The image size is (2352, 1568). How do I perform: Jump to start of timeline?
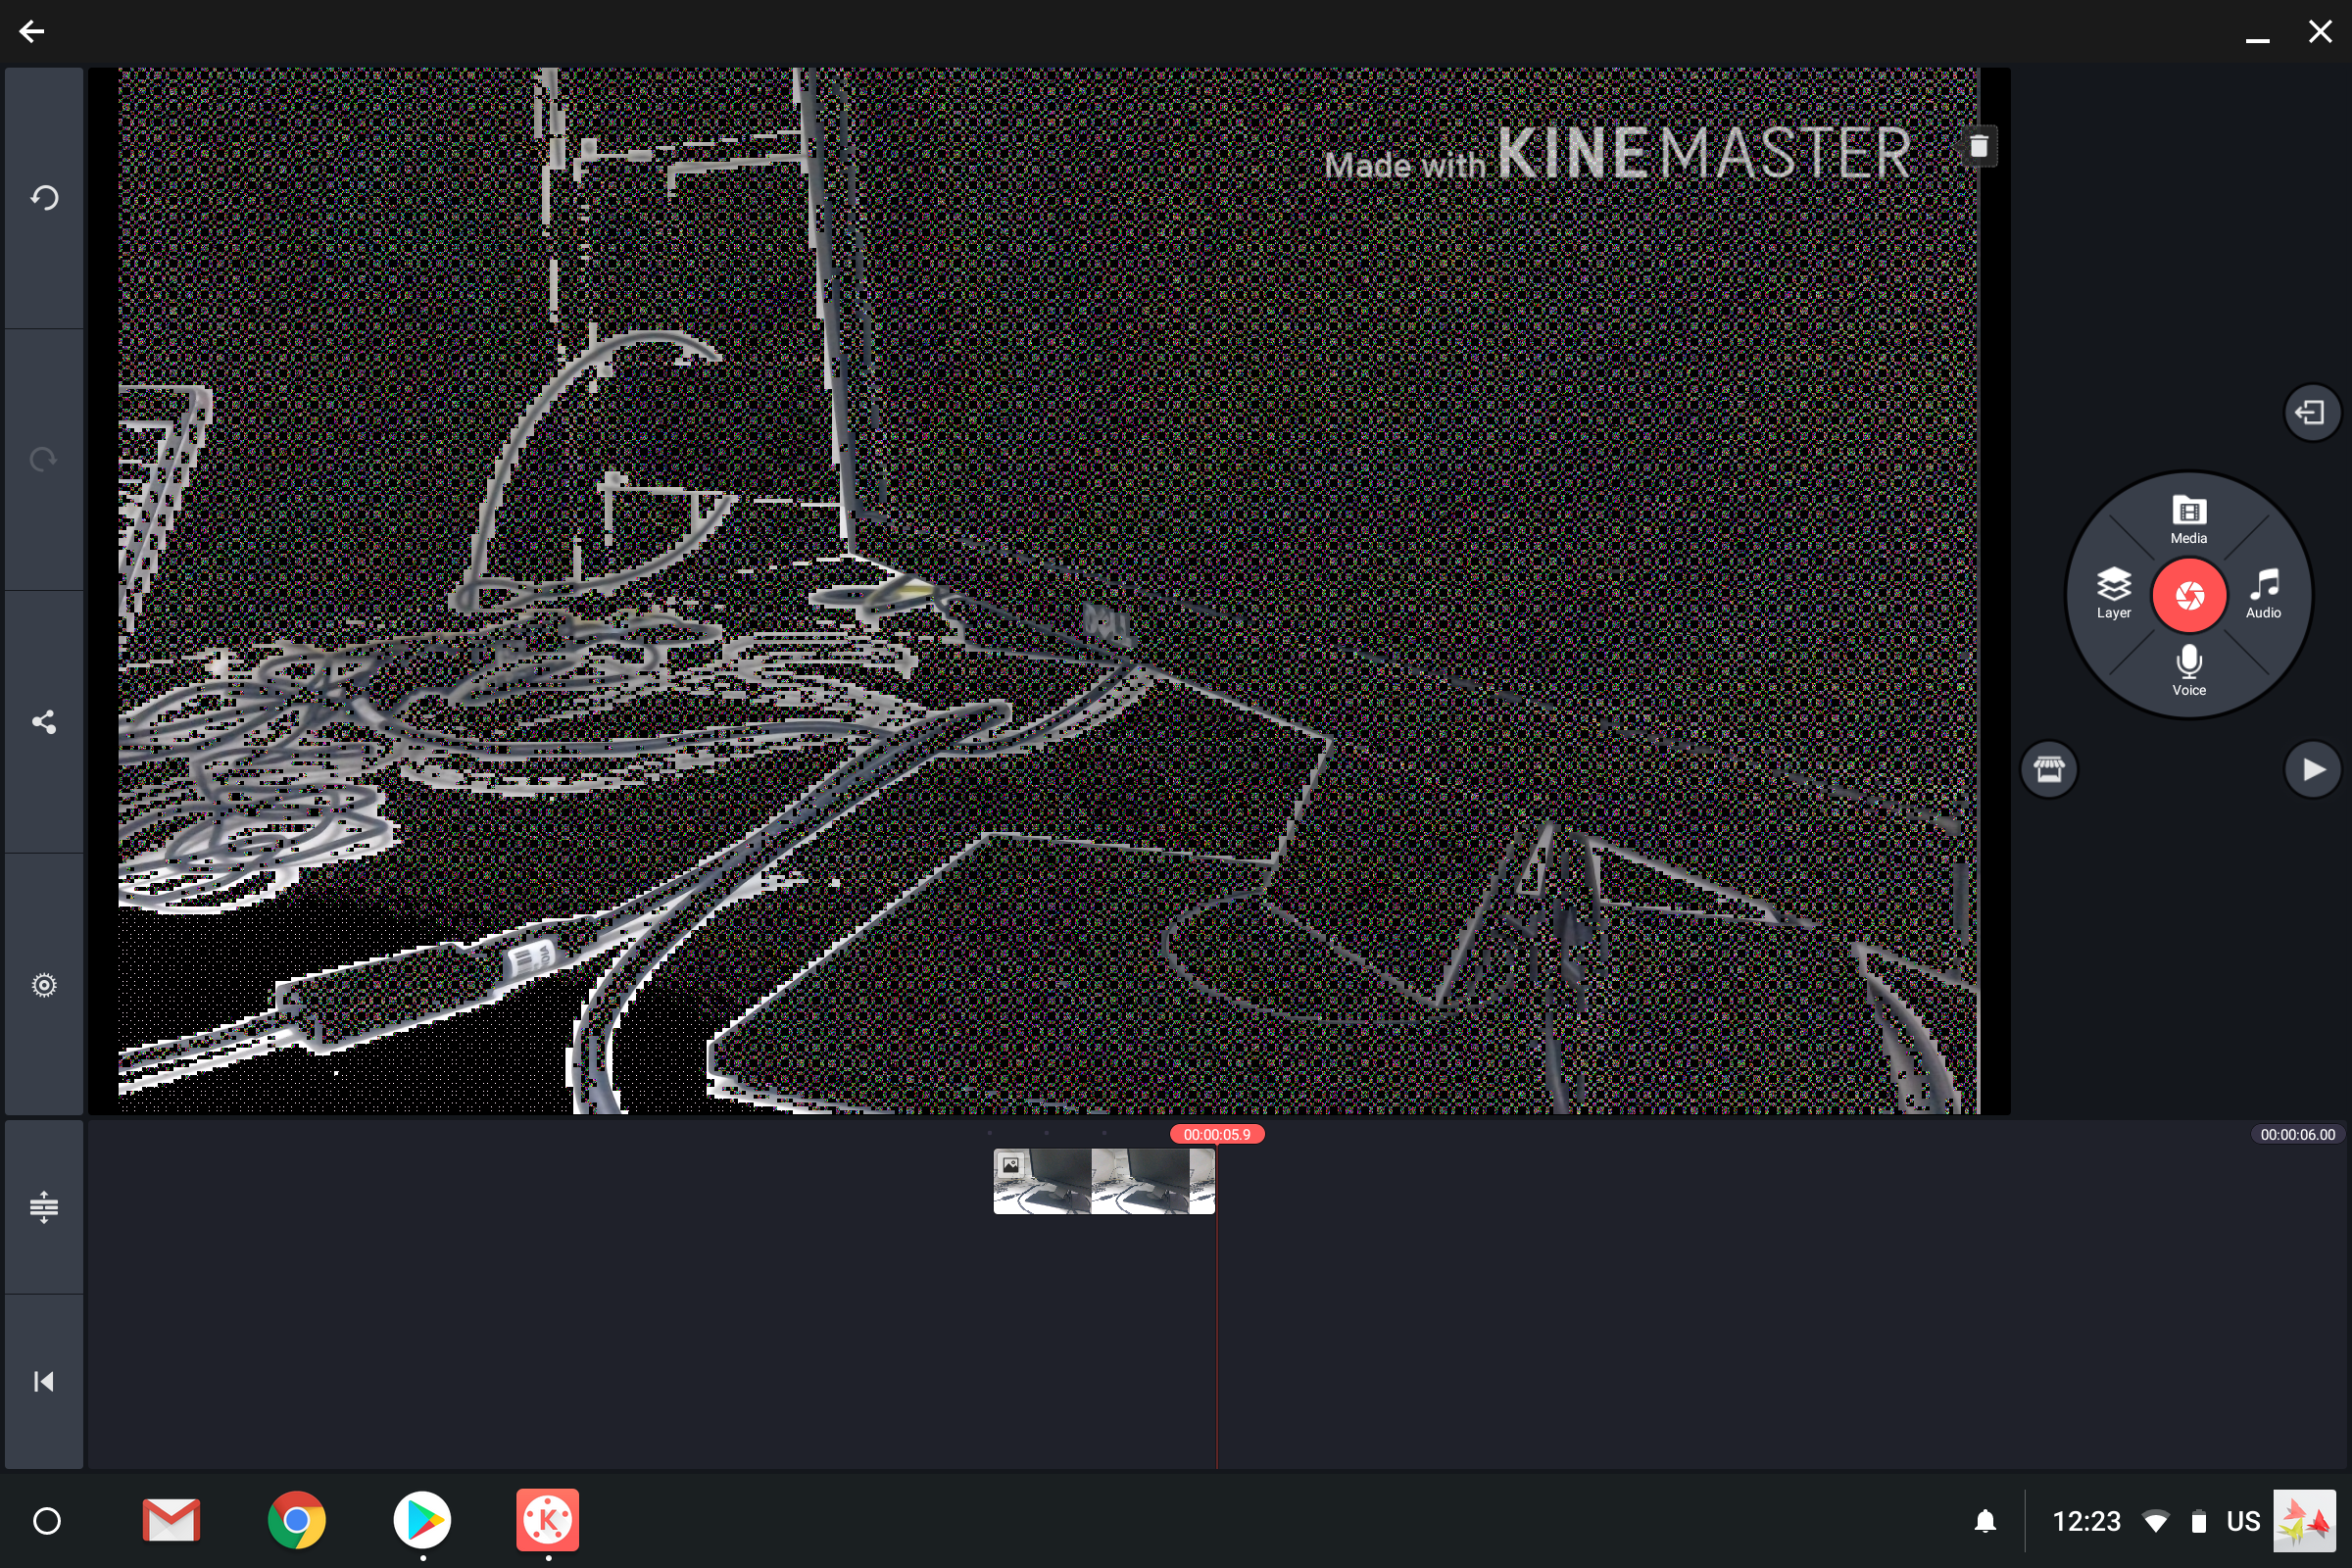point(44,1381)
